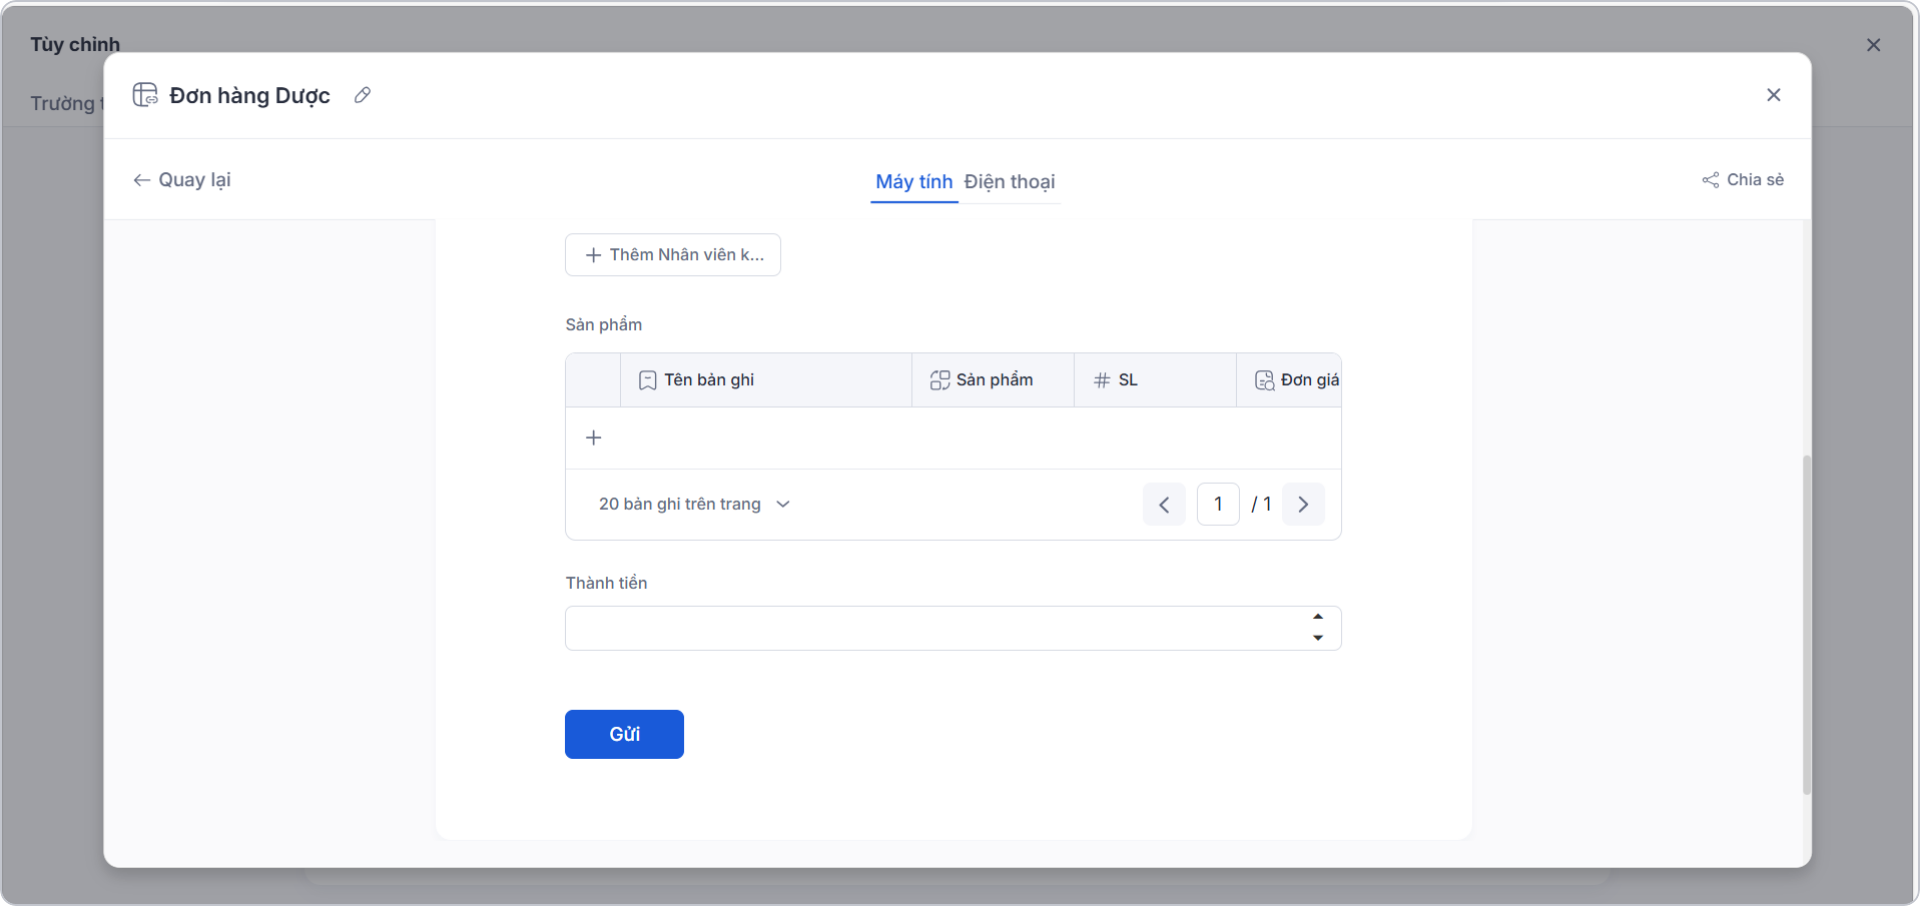Close the Tùy chỉnh background window
1920x906 pixels.
(1873, 45)
